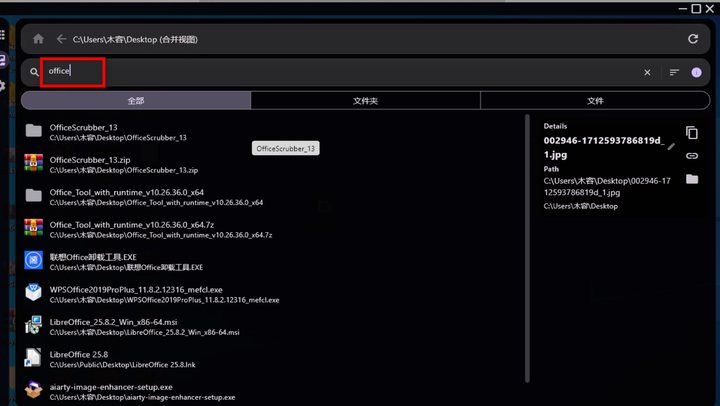
Task: Click the parent path 'C:\Users\木容\Desktop' in Details
Action: [x=580, y=206]
